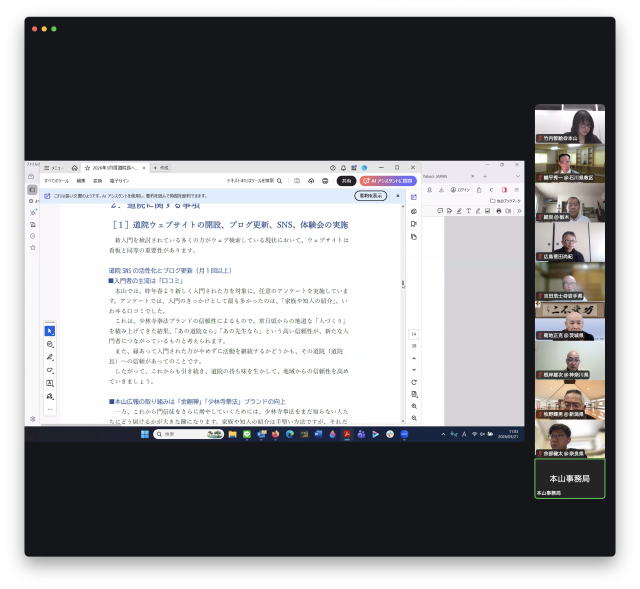Star the PDF document tab
This screenshot has width=640, height=589.
(88, 168)
